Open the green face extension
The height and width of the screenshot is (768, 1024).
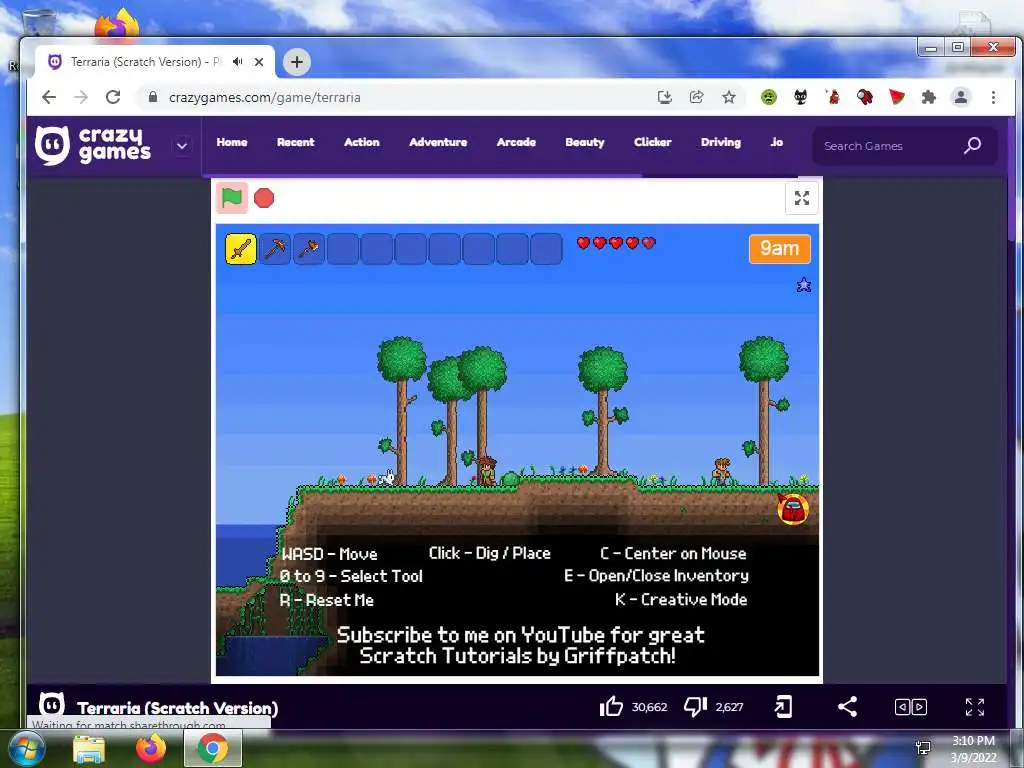(x=769, y=97)
